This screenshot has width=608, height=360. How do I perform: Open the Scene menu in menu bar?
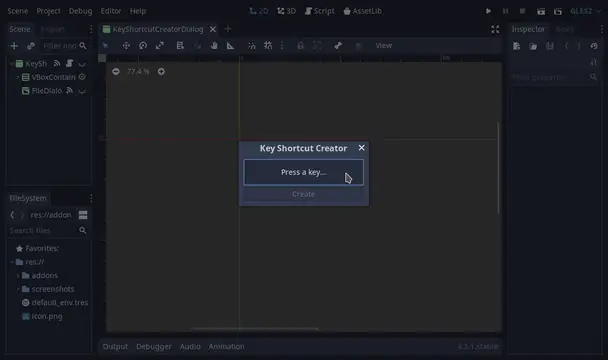(x=18, y=11)
